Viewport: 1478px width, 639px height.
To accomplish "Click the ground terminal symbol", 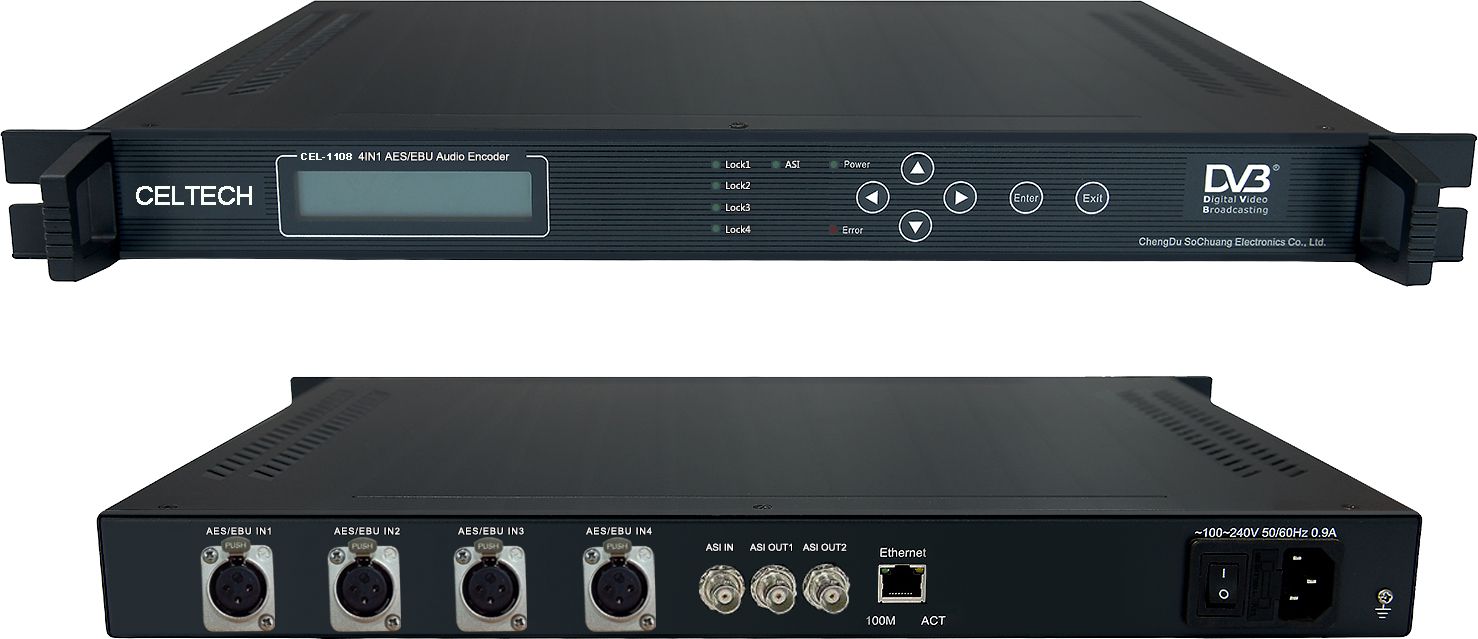I will pos(1385,601).
